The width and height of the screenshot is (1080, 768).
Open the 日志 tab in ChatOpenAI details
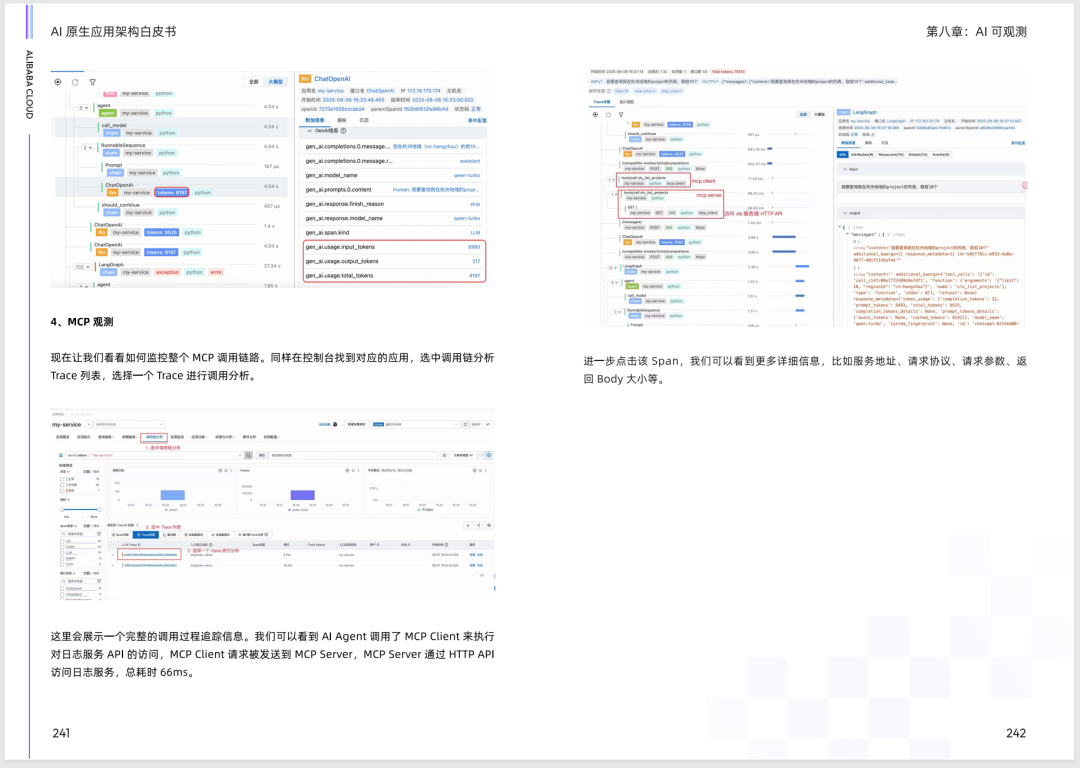(364, 120)
